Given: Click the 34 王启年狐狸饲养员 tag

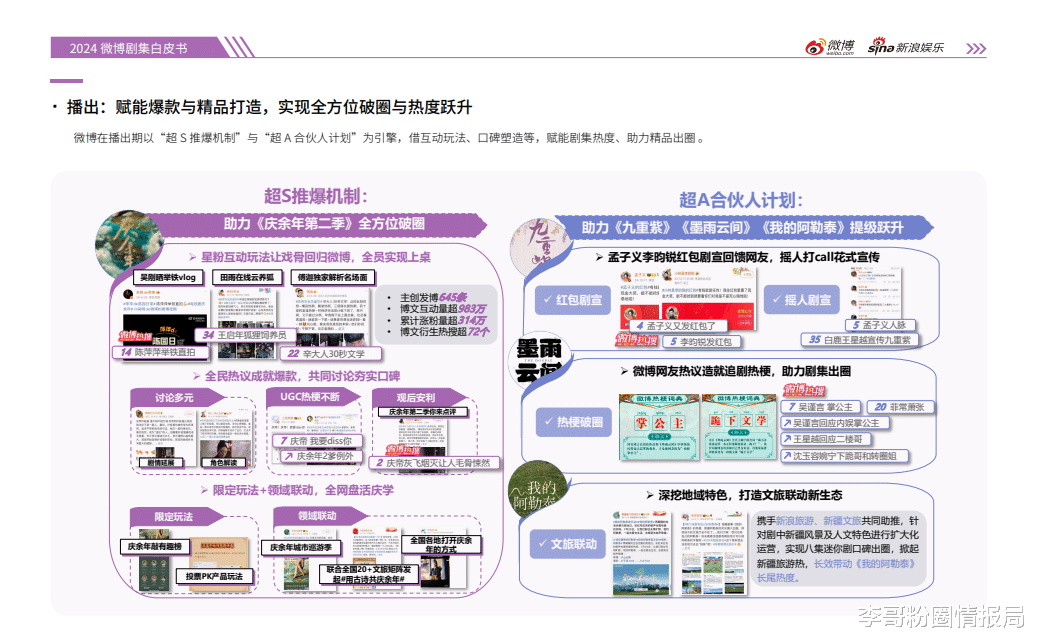Looking at the screenshot, I should [245, 335].
